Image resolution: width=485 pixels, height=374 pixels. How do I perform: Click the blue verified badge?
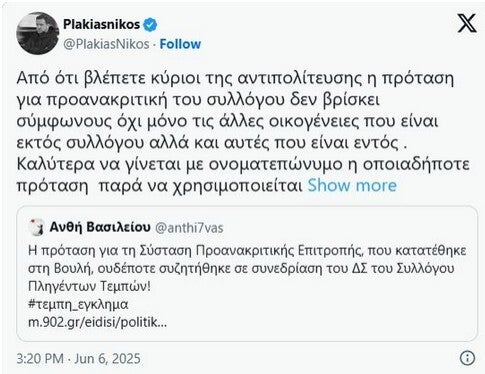(x=150, y=25)
